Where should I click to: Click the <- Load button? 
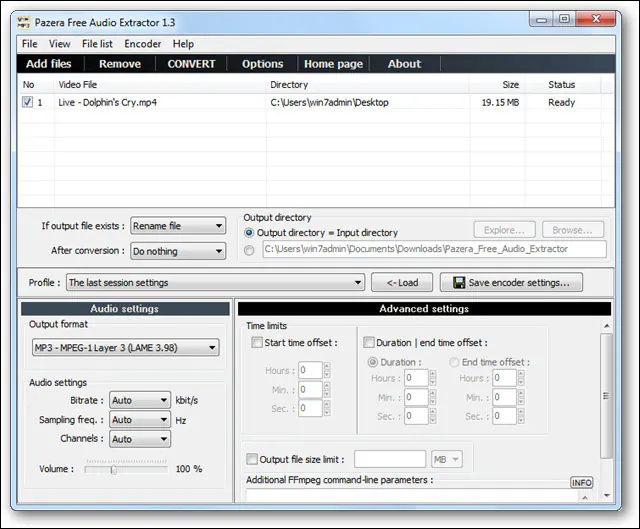click(x=402, y=282)
